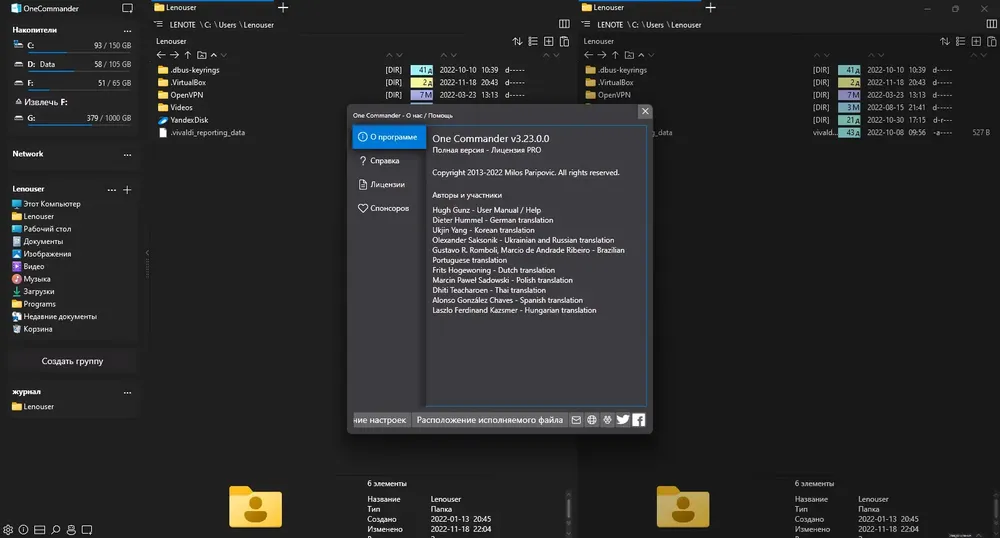This screenshot has width=1000, height=538.
Task: Click Расположение исполняемого файла button
Action: tap(490, 419)
